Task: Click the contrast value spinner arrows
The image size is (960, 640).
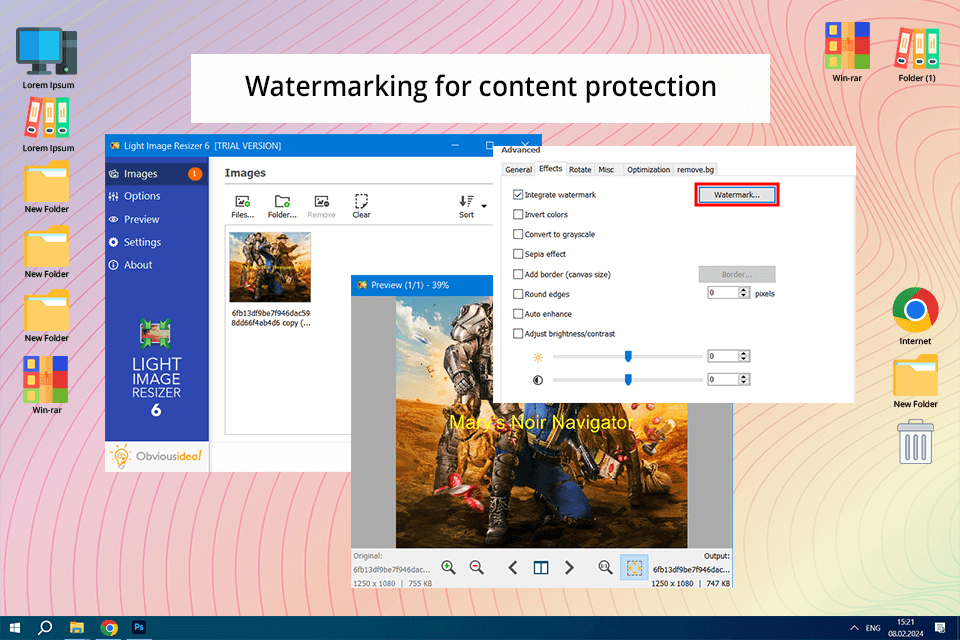Action: coord(744,379)
